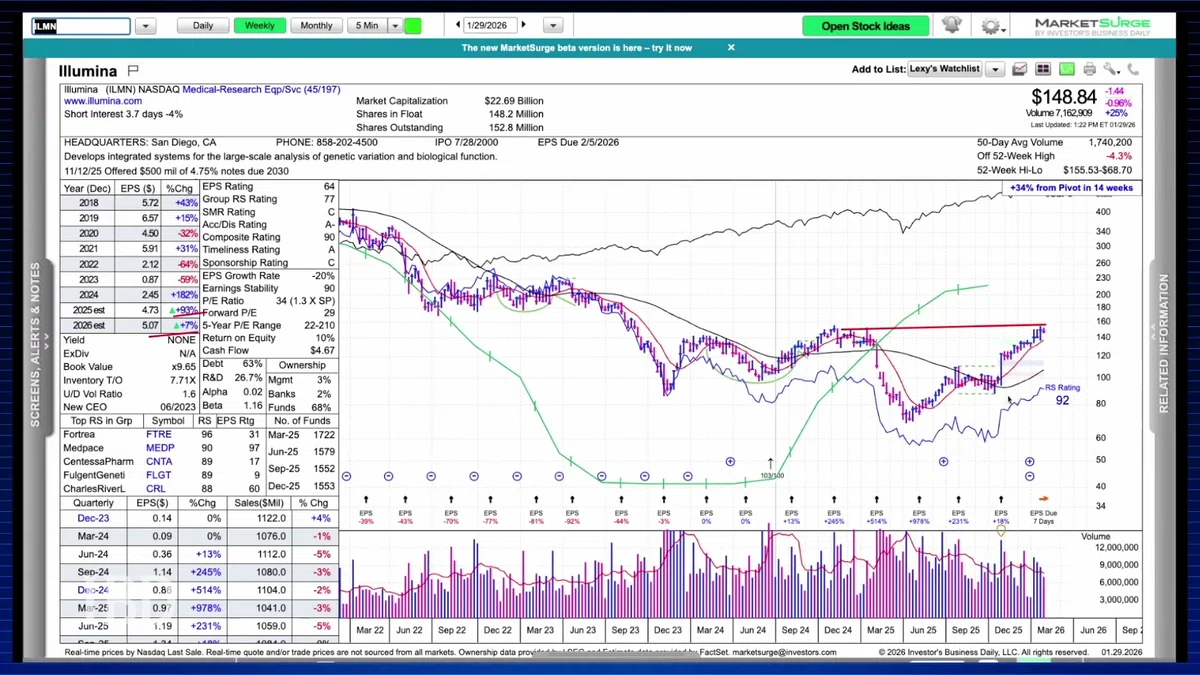Open the Screens, Alerts & Notes side panel

pyautogui.click(x=36, y=344)
